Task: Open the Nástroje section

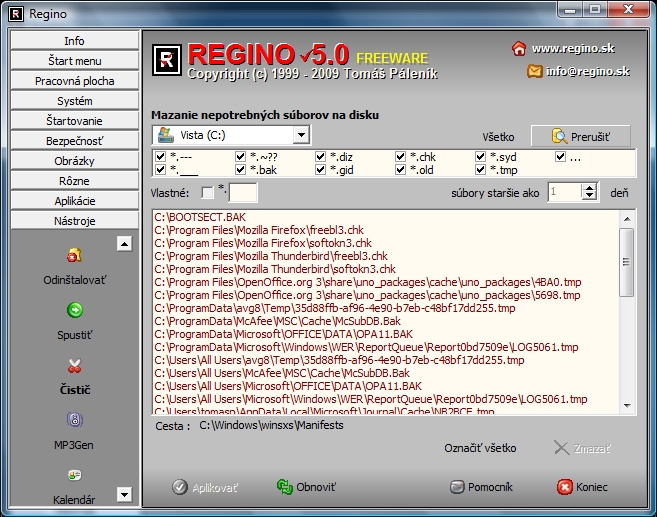Action: click(x=75, y=221)
